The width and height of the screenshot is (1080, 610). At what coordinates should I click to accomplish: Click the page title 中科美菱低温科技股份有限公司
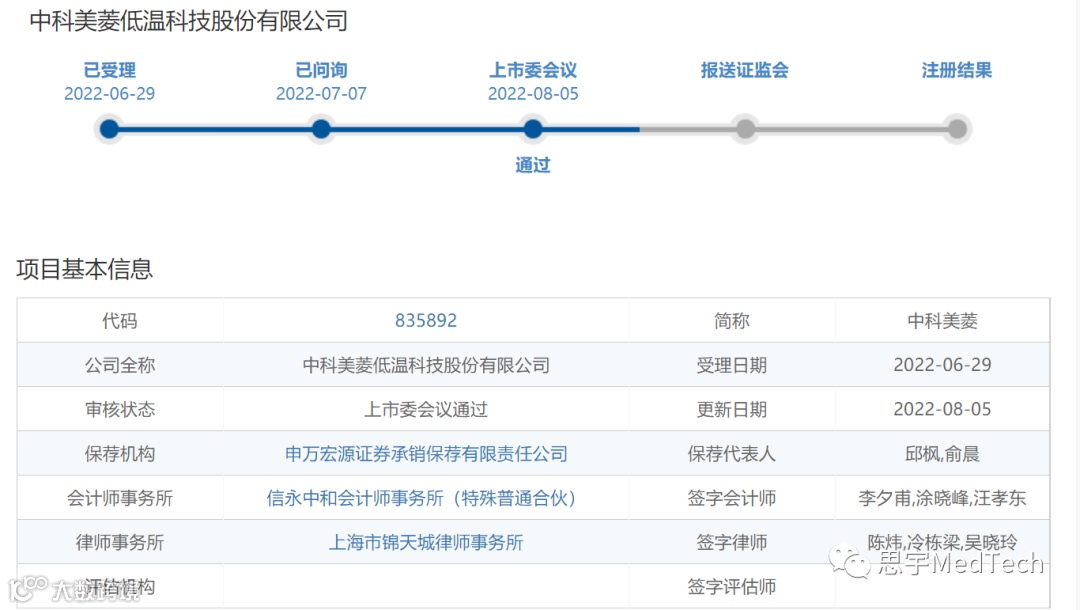click(188, 21)
